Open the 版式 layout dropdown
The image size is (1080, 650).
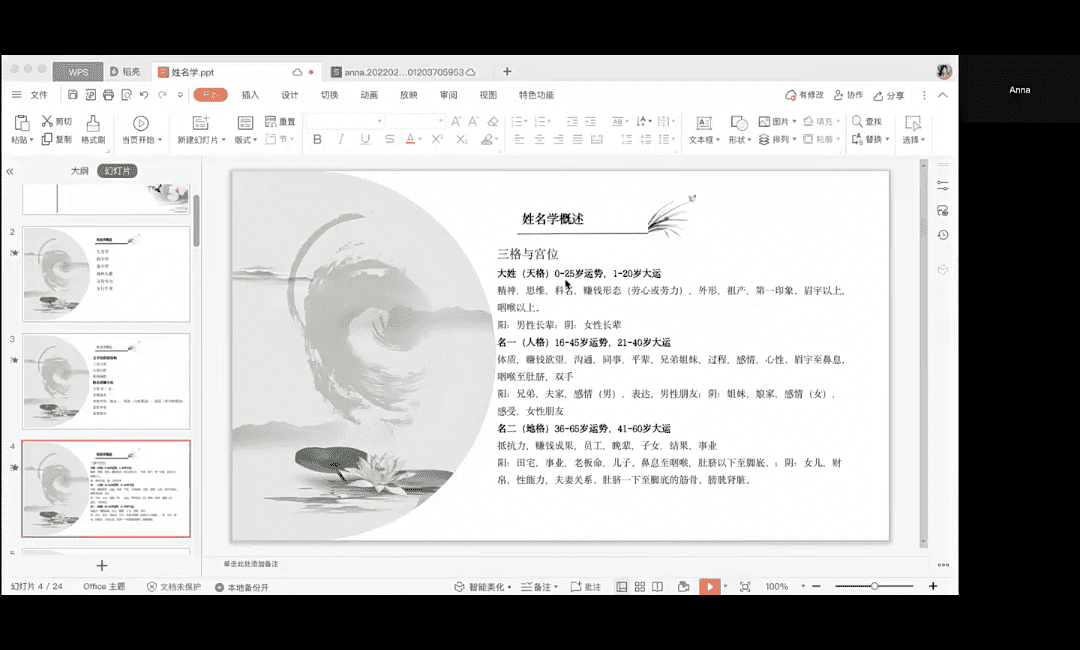(245, 140)
